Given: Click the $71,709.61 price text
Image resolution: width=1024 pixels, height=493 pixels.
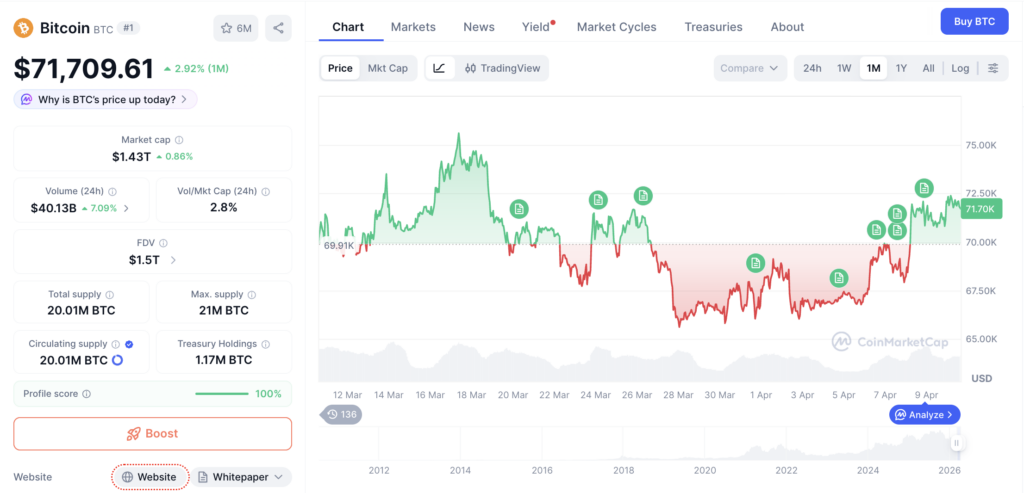Looking at the screenshot, I should [x=84, y=69].
